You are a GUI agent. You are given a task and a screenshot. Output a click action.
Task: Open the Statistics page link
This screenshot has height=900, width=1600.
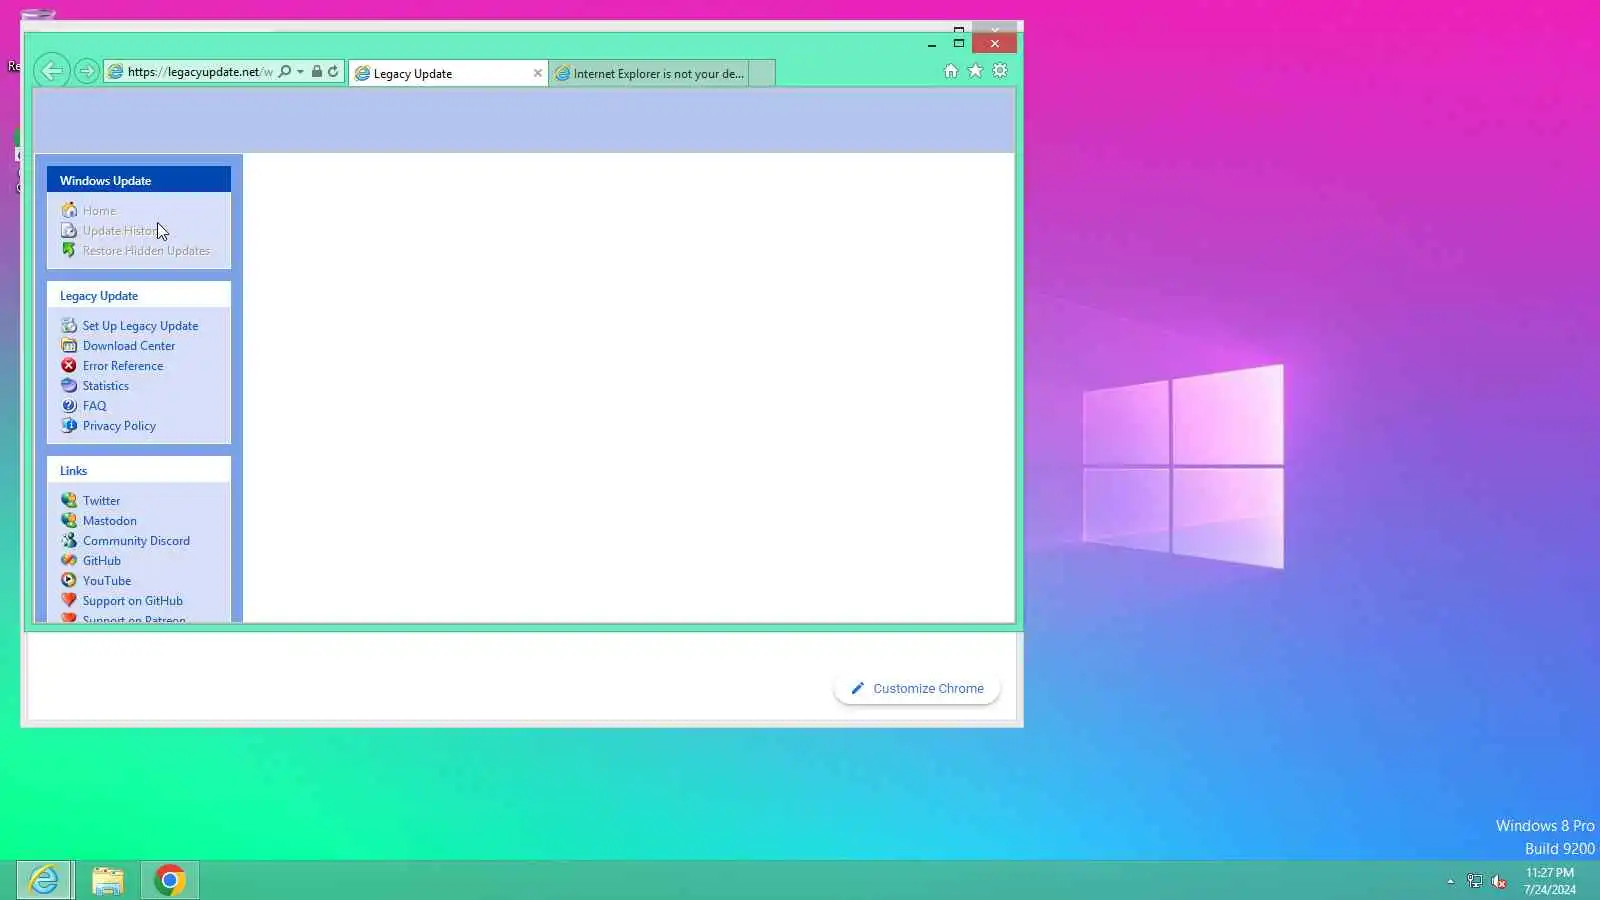tap(106, 385)
